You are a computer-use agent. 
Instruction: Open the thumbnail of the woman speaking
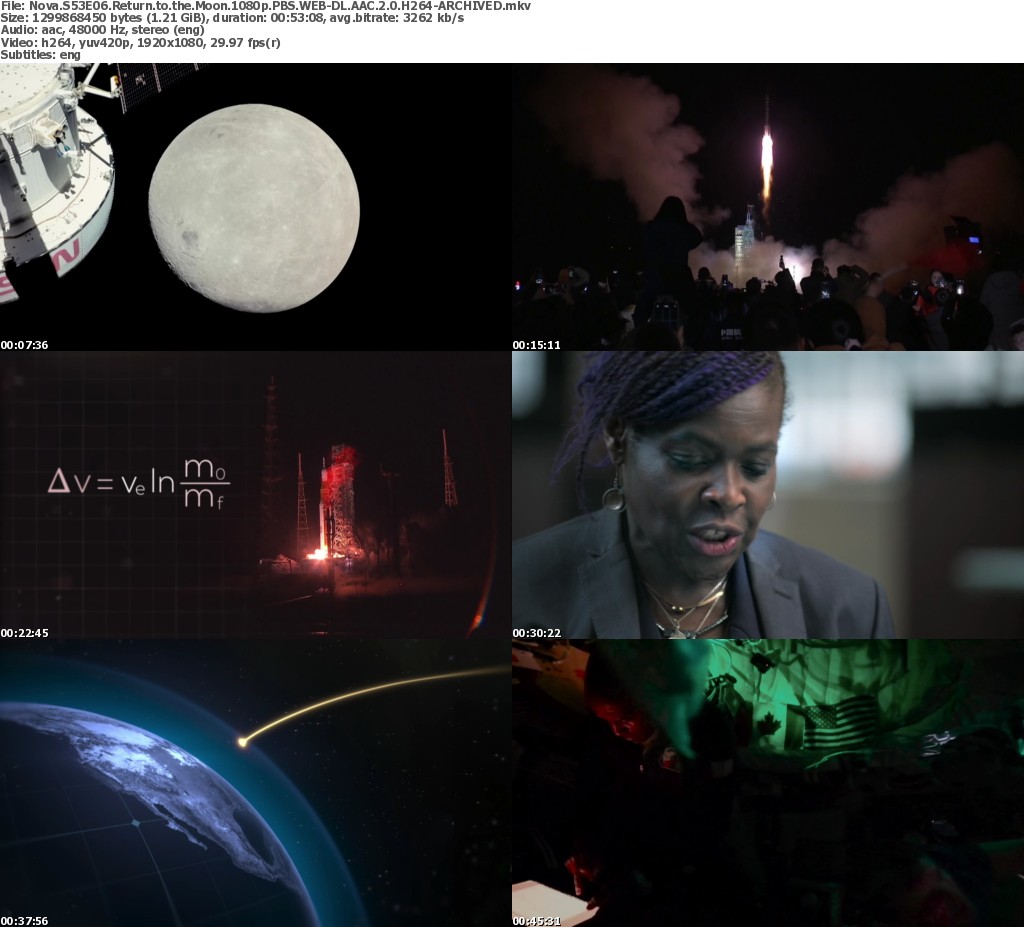[x=767, y=495]
